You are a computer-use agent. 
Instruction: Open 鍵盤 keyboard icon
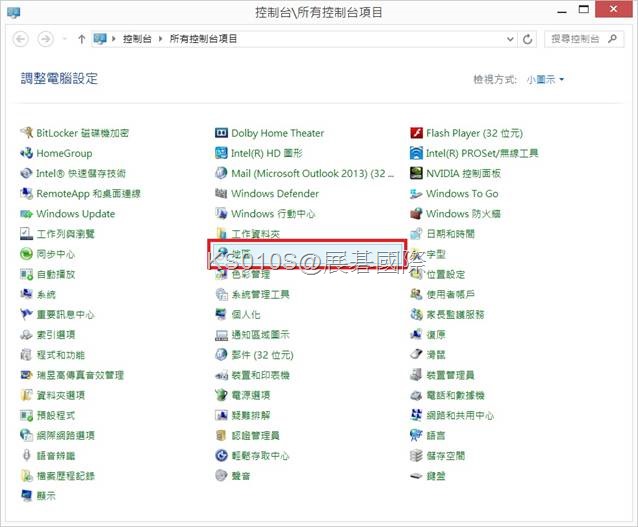[x=417, y=476]
